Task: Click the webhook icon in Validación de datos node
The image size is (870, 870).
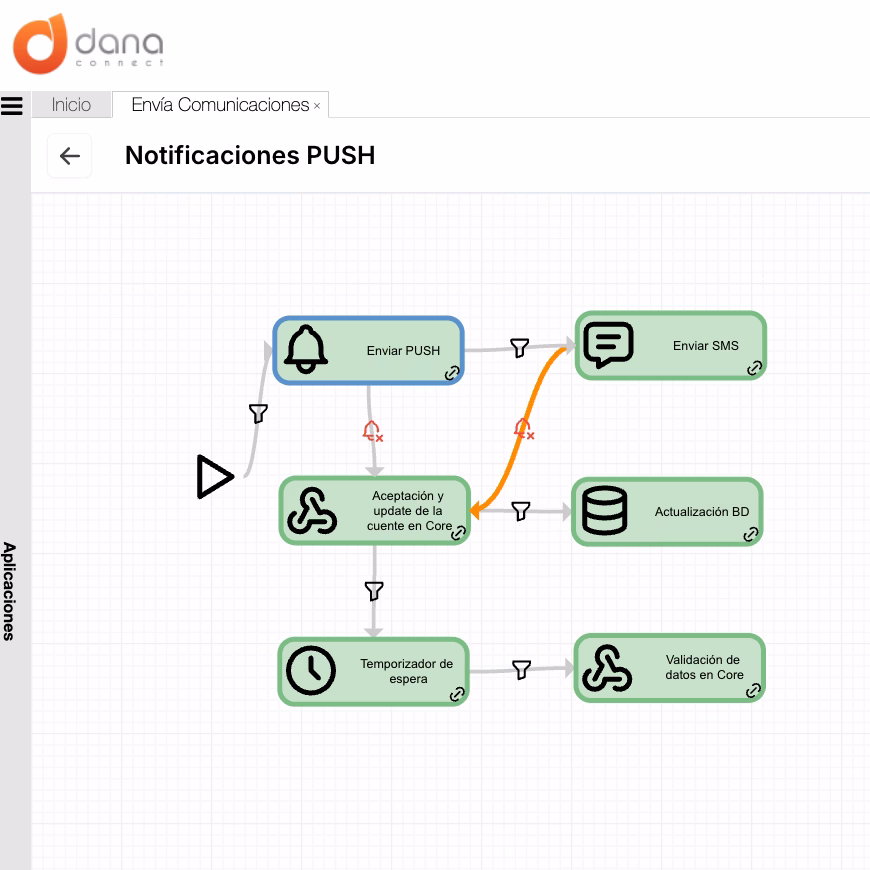Action: (607, 668)
